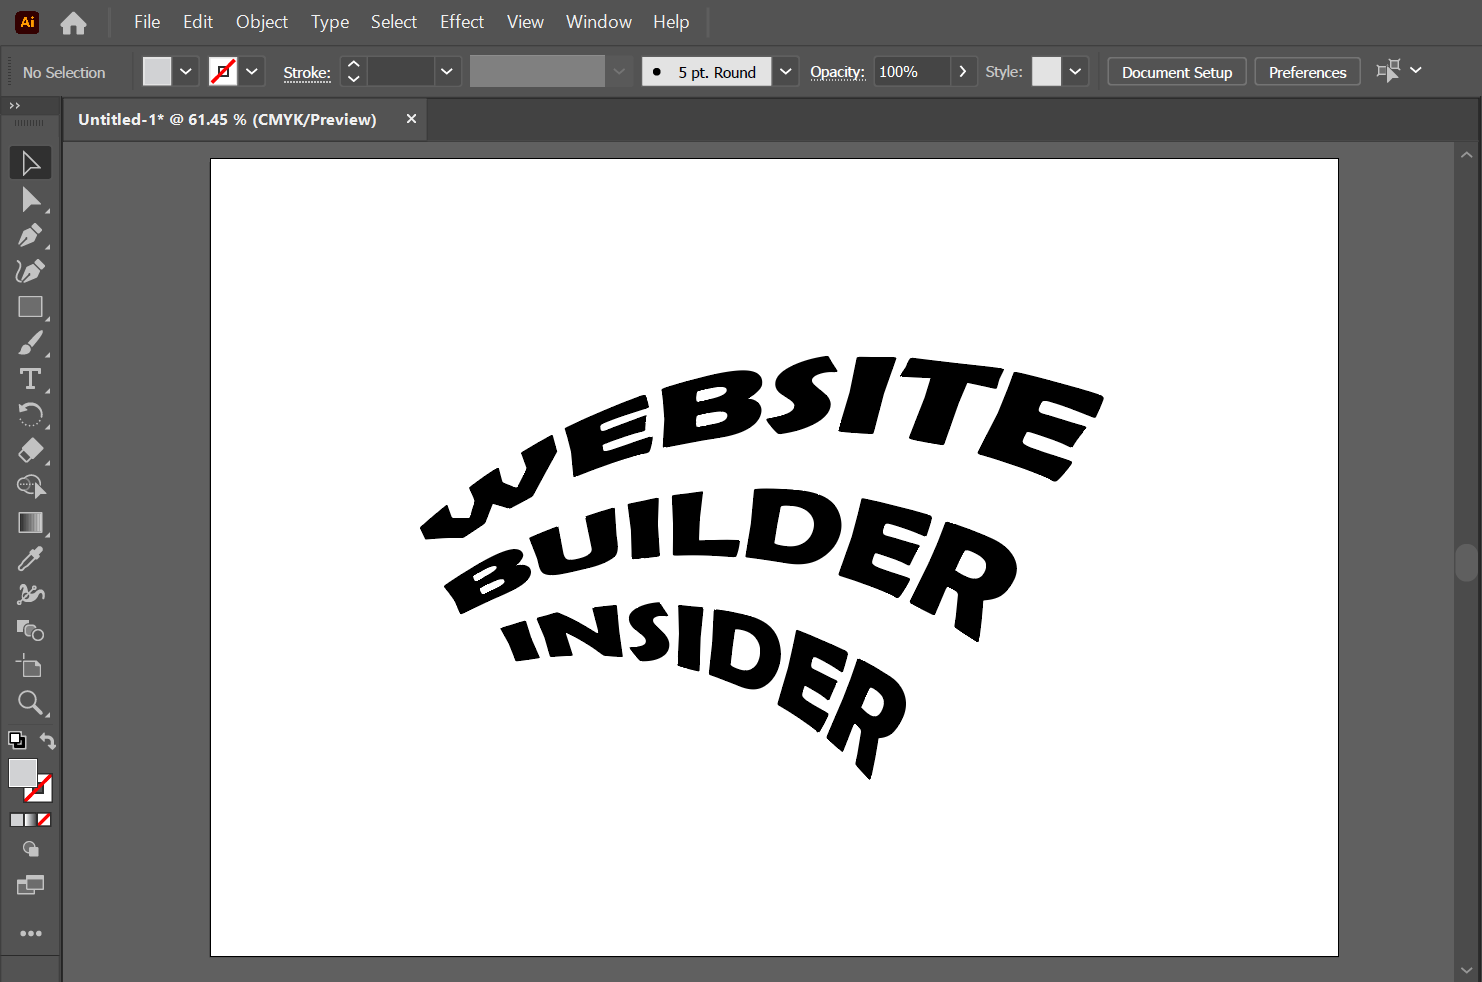Choose the Type tool
1482x982 pixels.
coord(30,379)
